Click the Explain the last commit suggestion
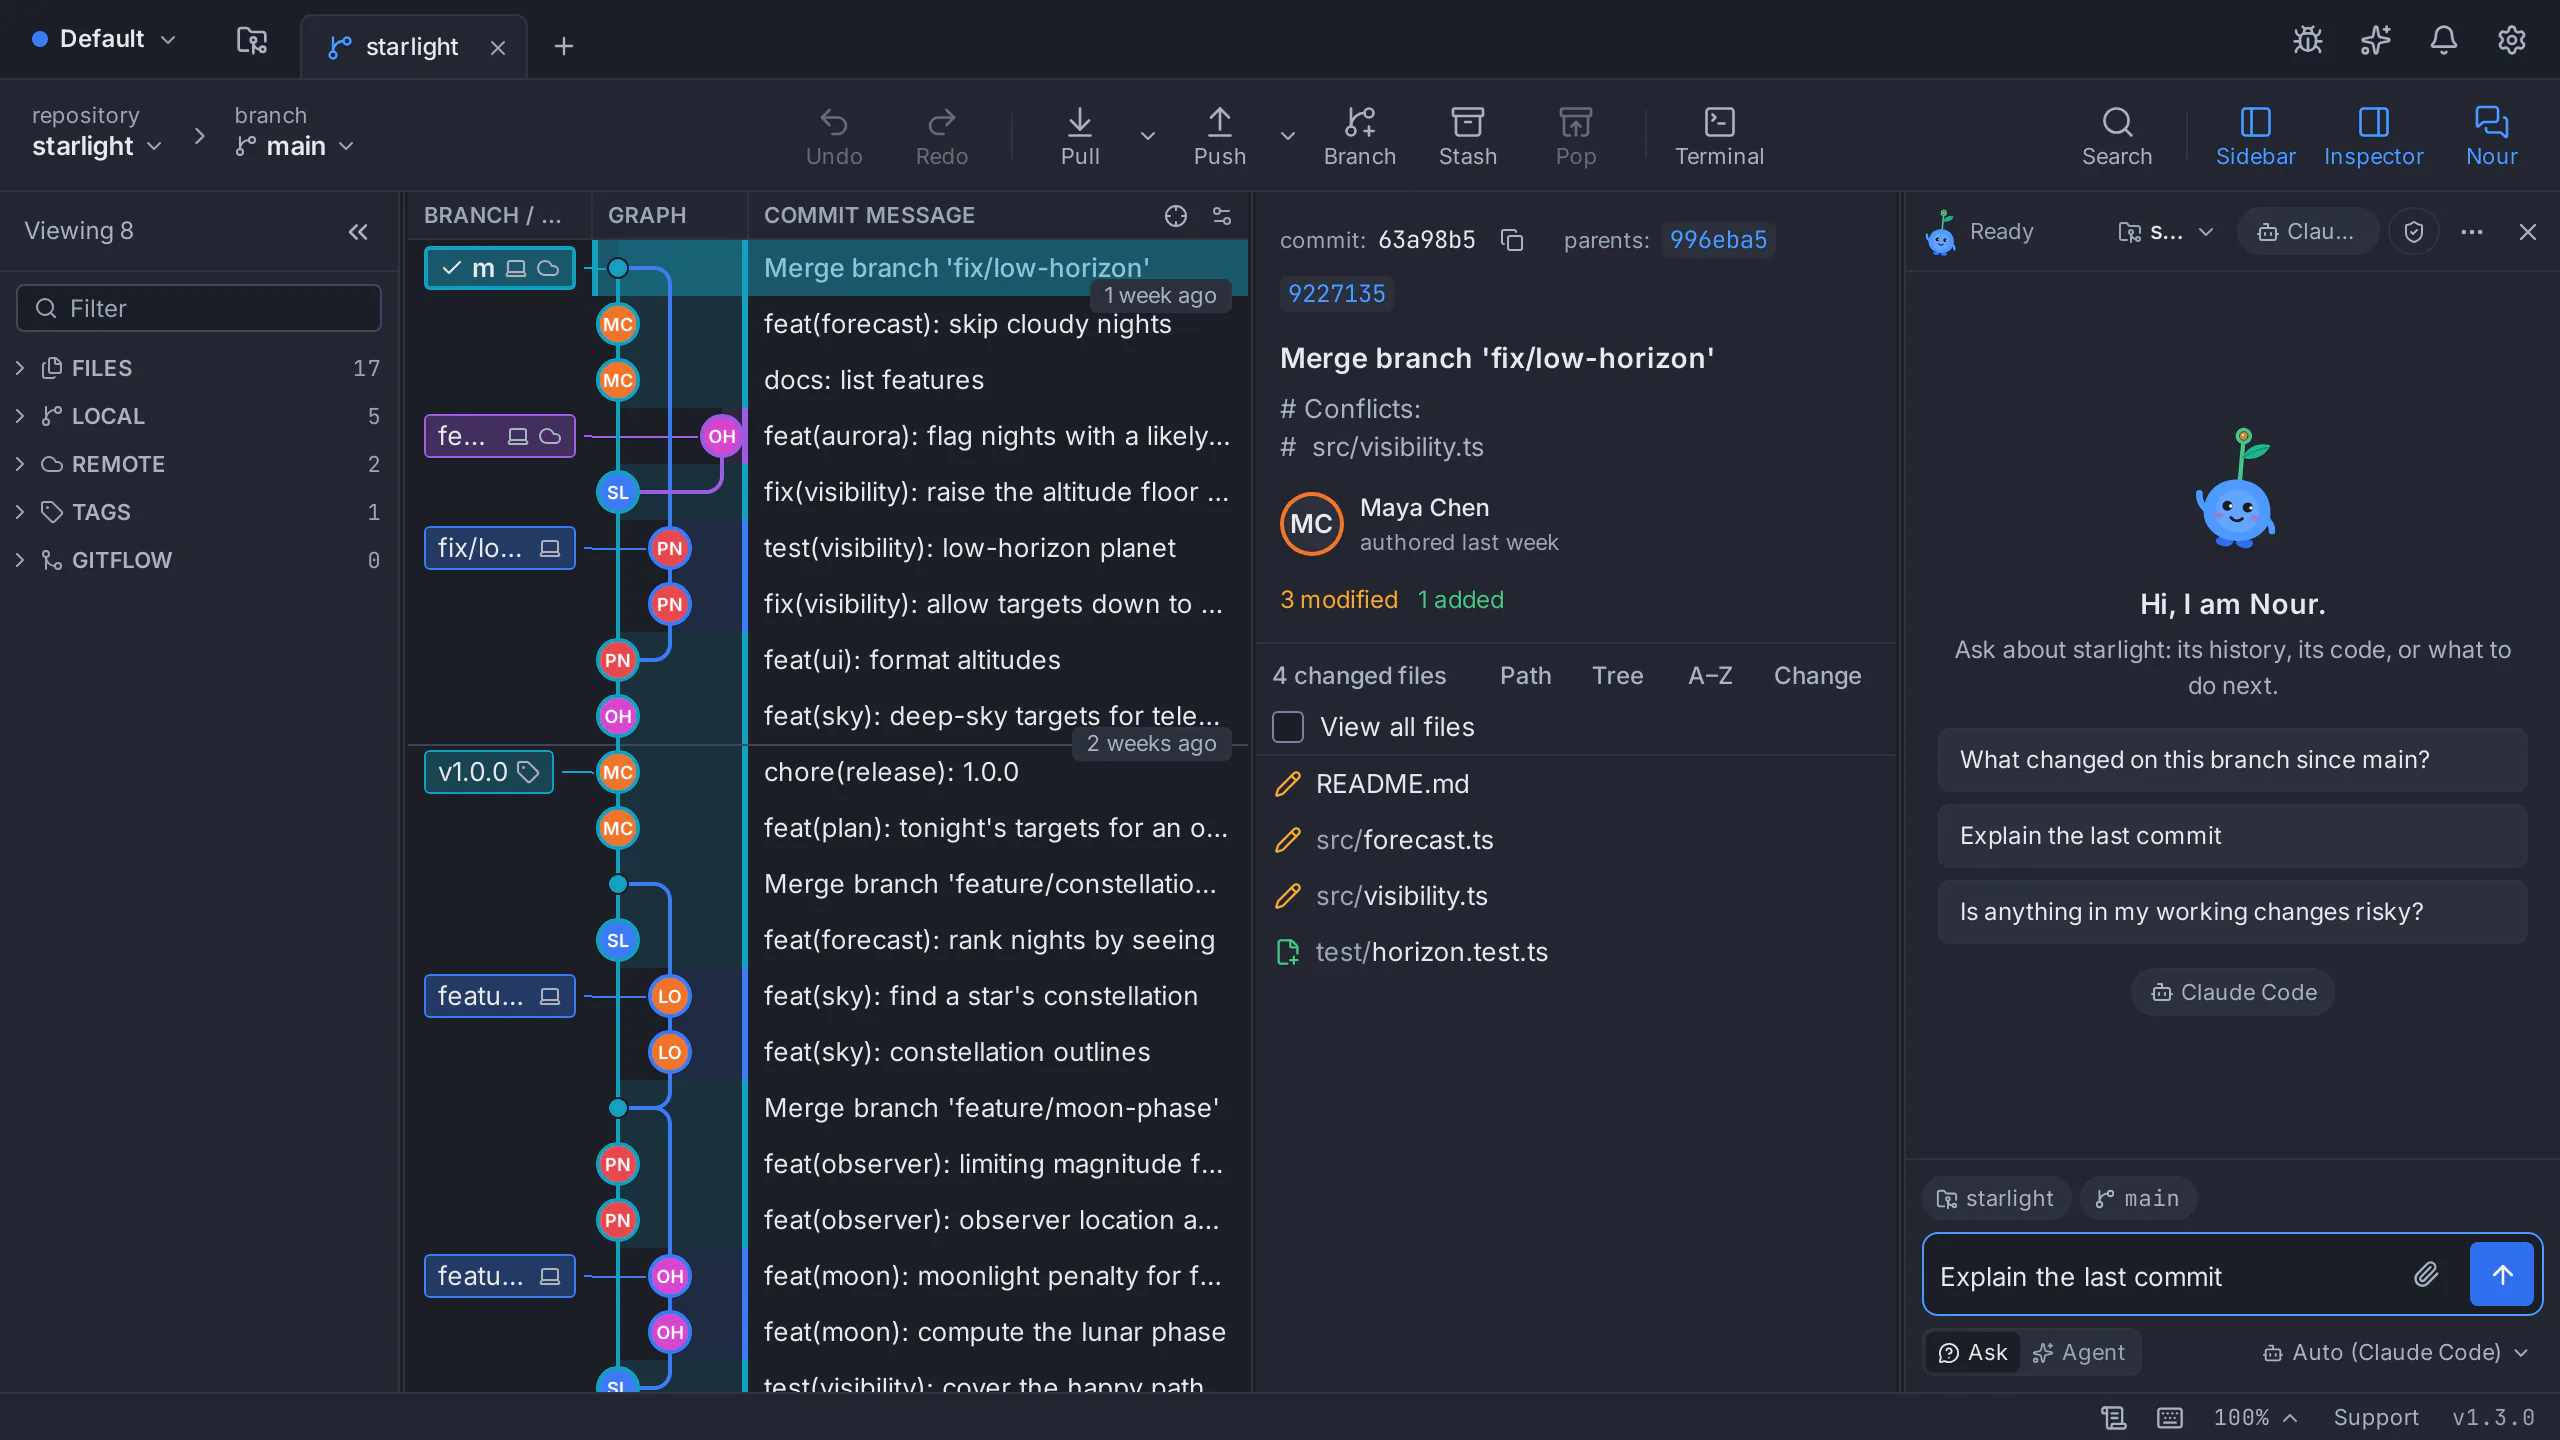The width and height of the screenshot is (2560, 1440). pyautogui.click(x=2232, y=836)
